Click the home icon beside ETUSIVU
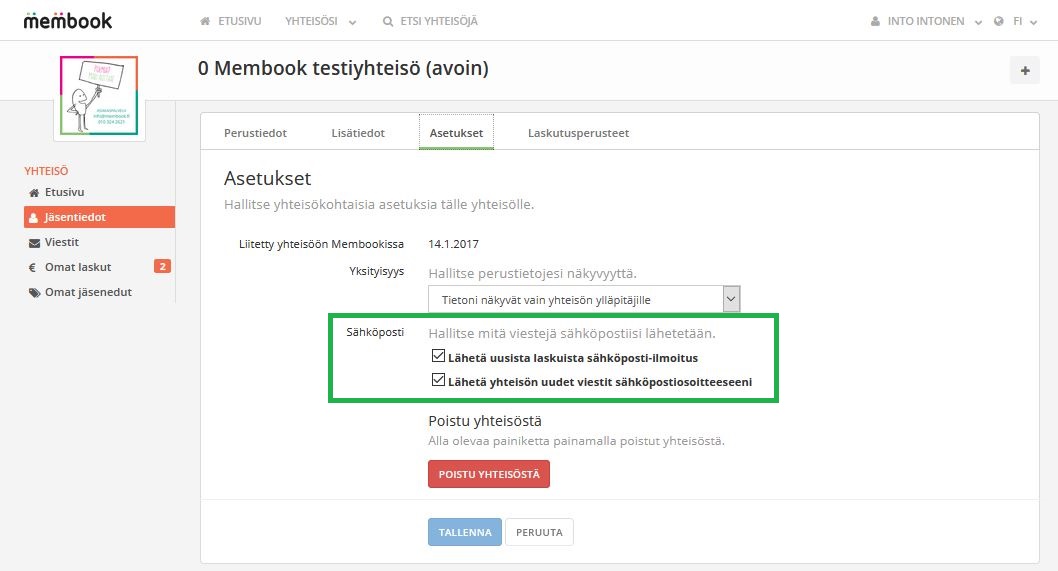This screenshot has height=571, width=1058. tap(205, 21)
